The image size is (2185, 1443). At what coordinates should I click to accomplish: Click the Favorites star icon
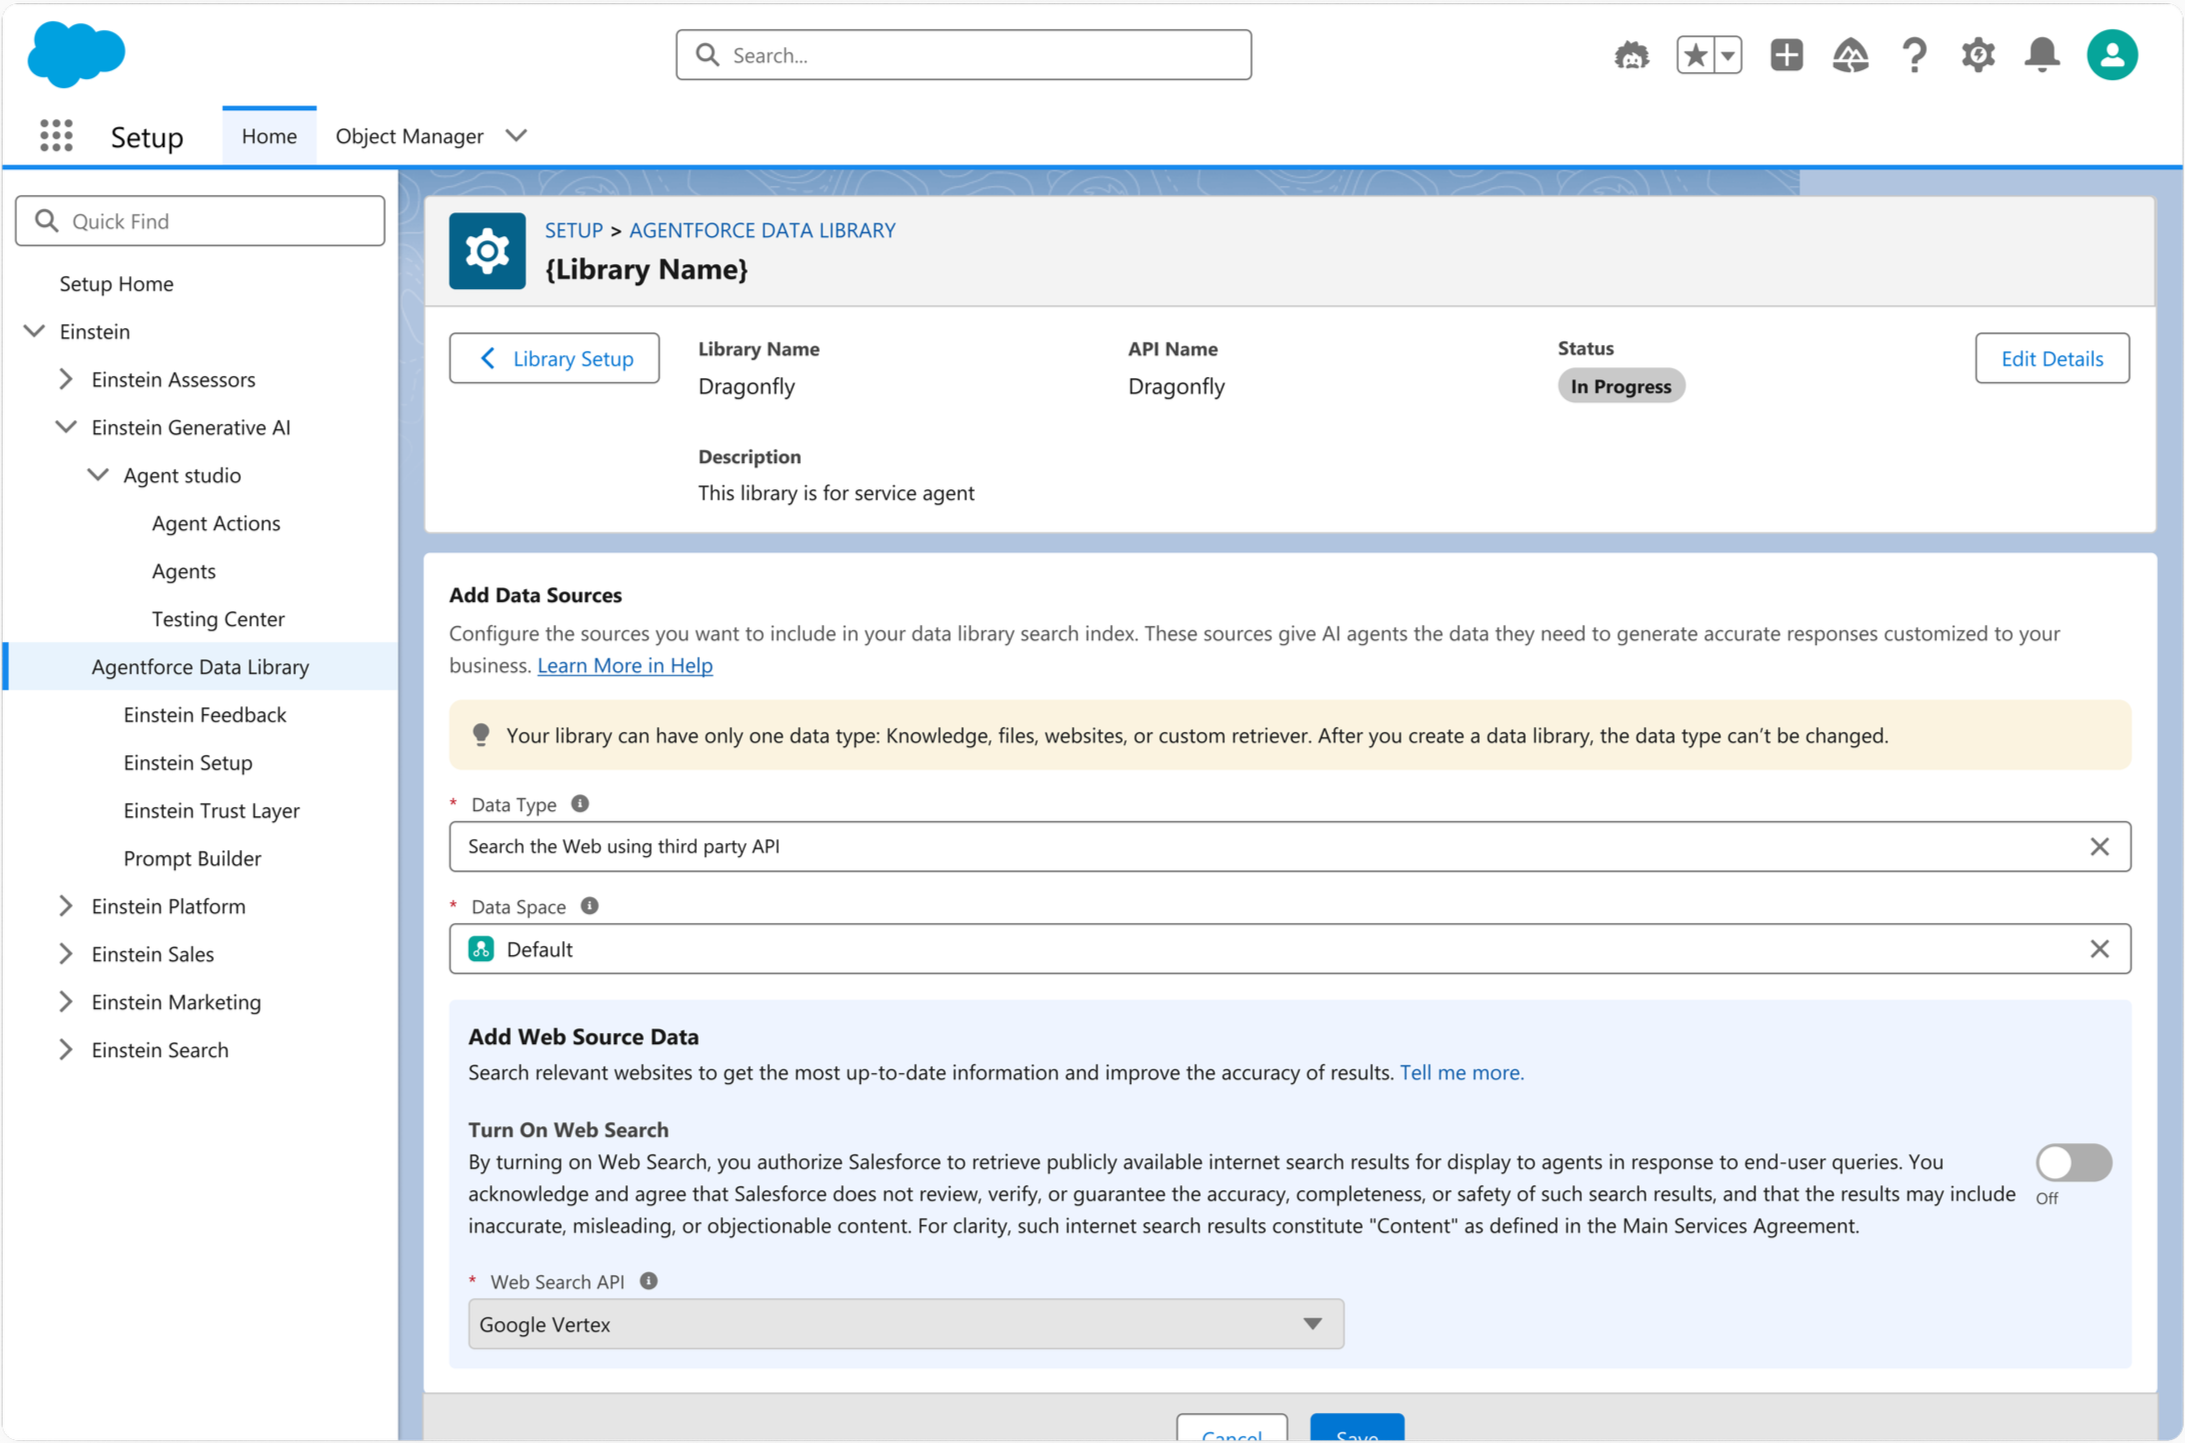coord(1695,55)
